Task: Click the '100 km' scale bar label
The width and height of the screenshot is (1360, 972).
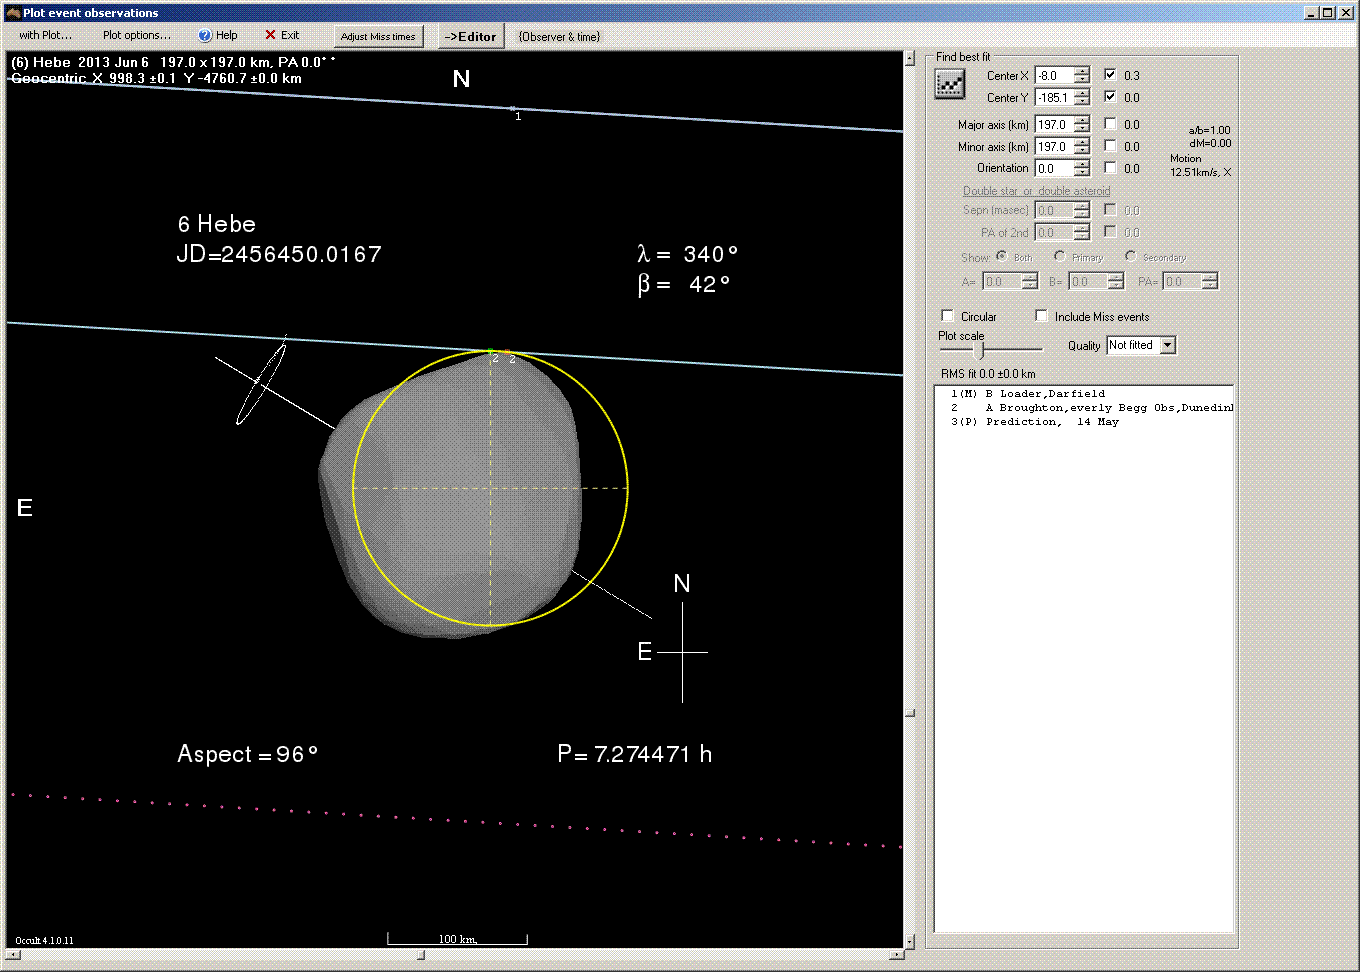Action: (x=458, y=939)
